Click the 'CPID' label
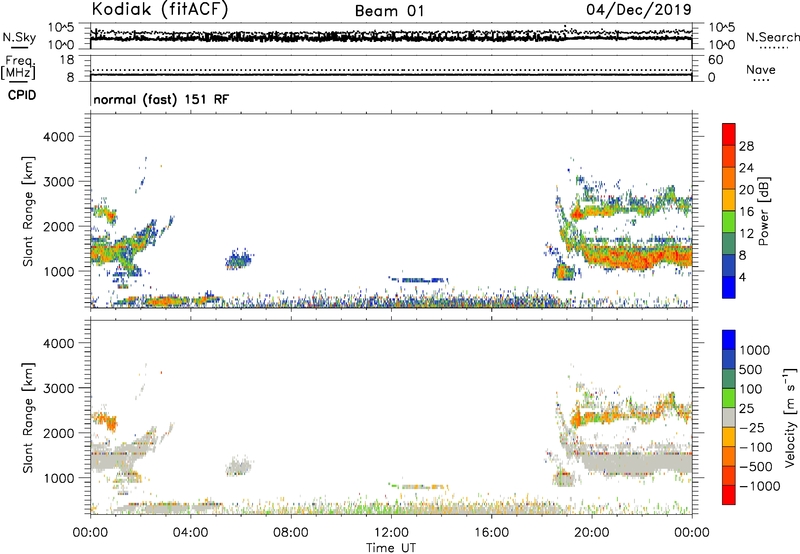 point(22,95)
